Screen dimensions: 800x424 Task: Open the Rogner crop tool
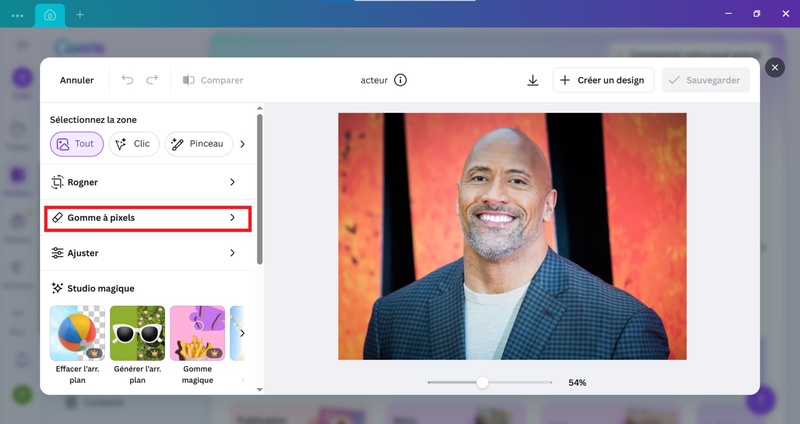coord(148,182)
